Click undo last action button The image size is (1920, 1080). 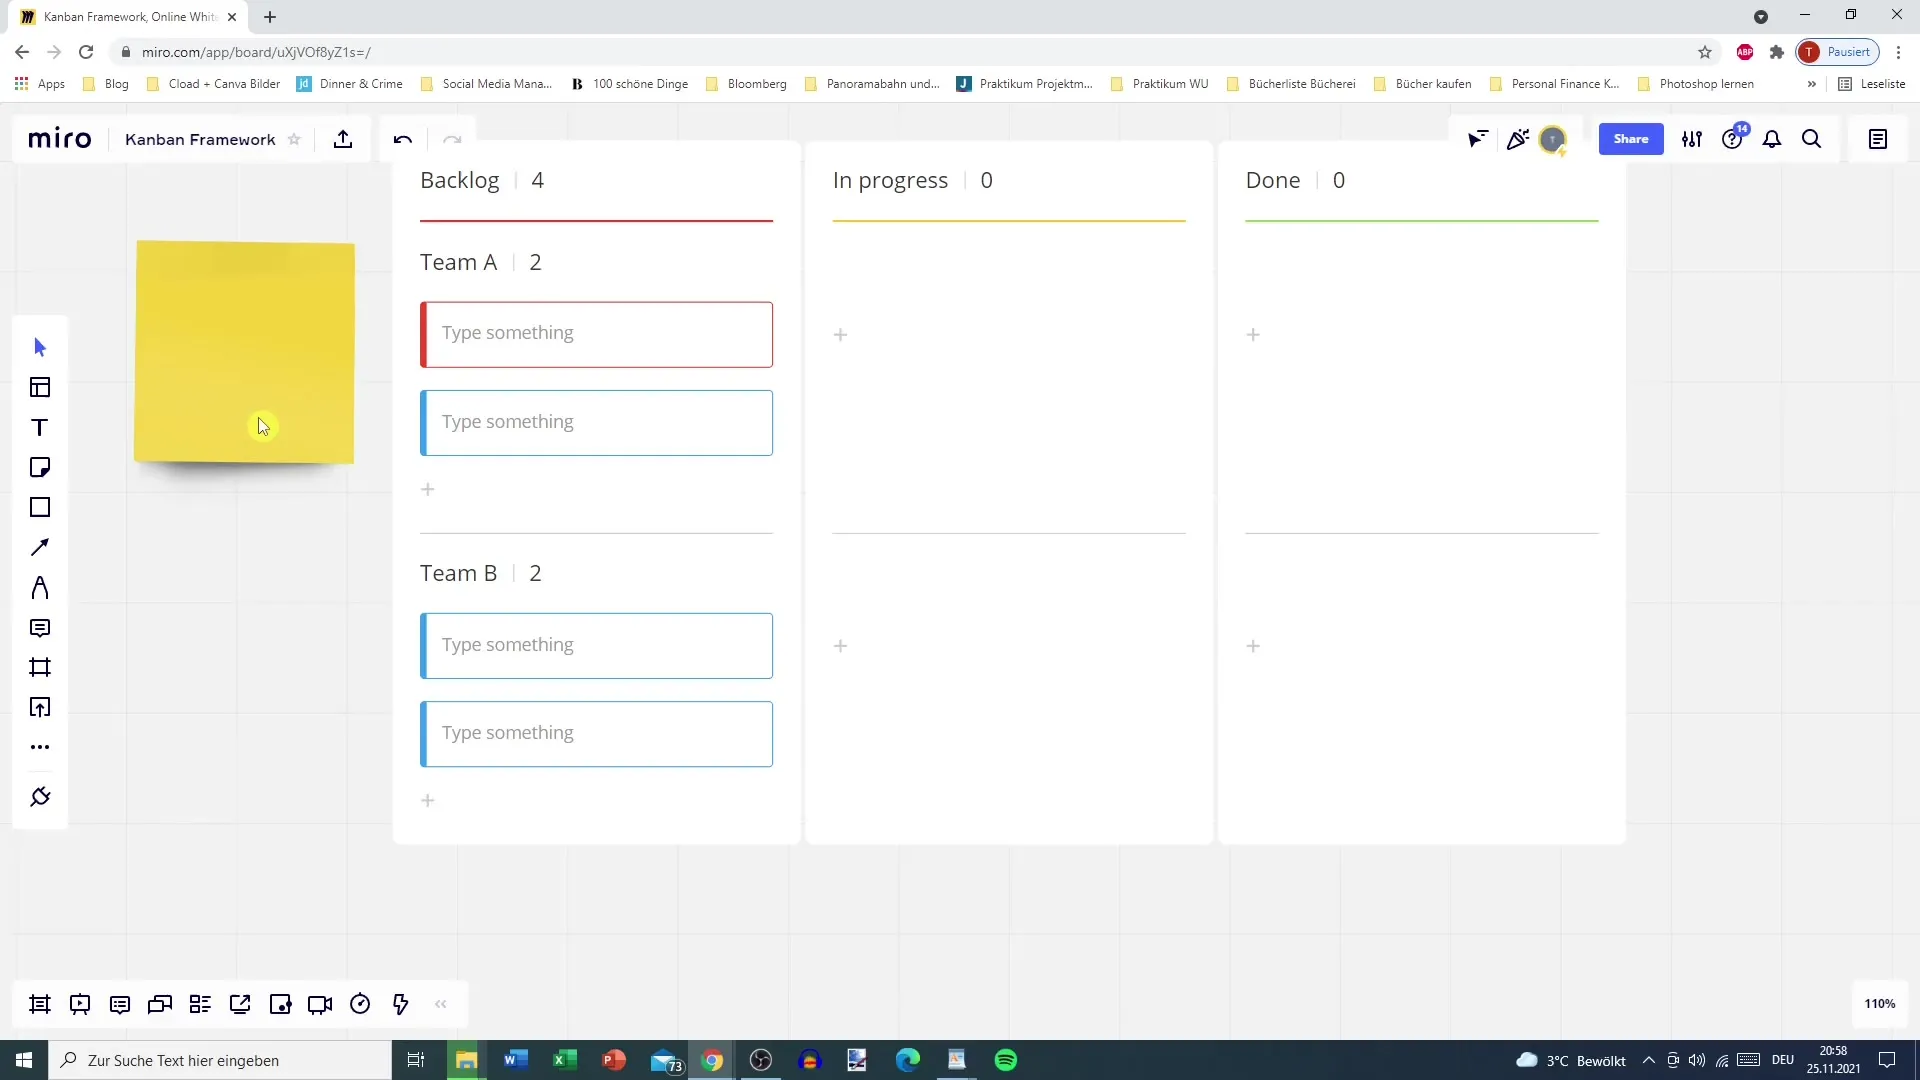404,138
